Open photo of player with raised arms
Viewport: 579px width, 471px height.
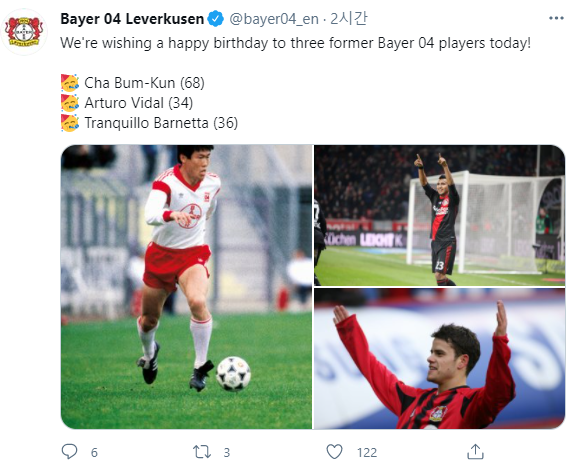(439, 359)
